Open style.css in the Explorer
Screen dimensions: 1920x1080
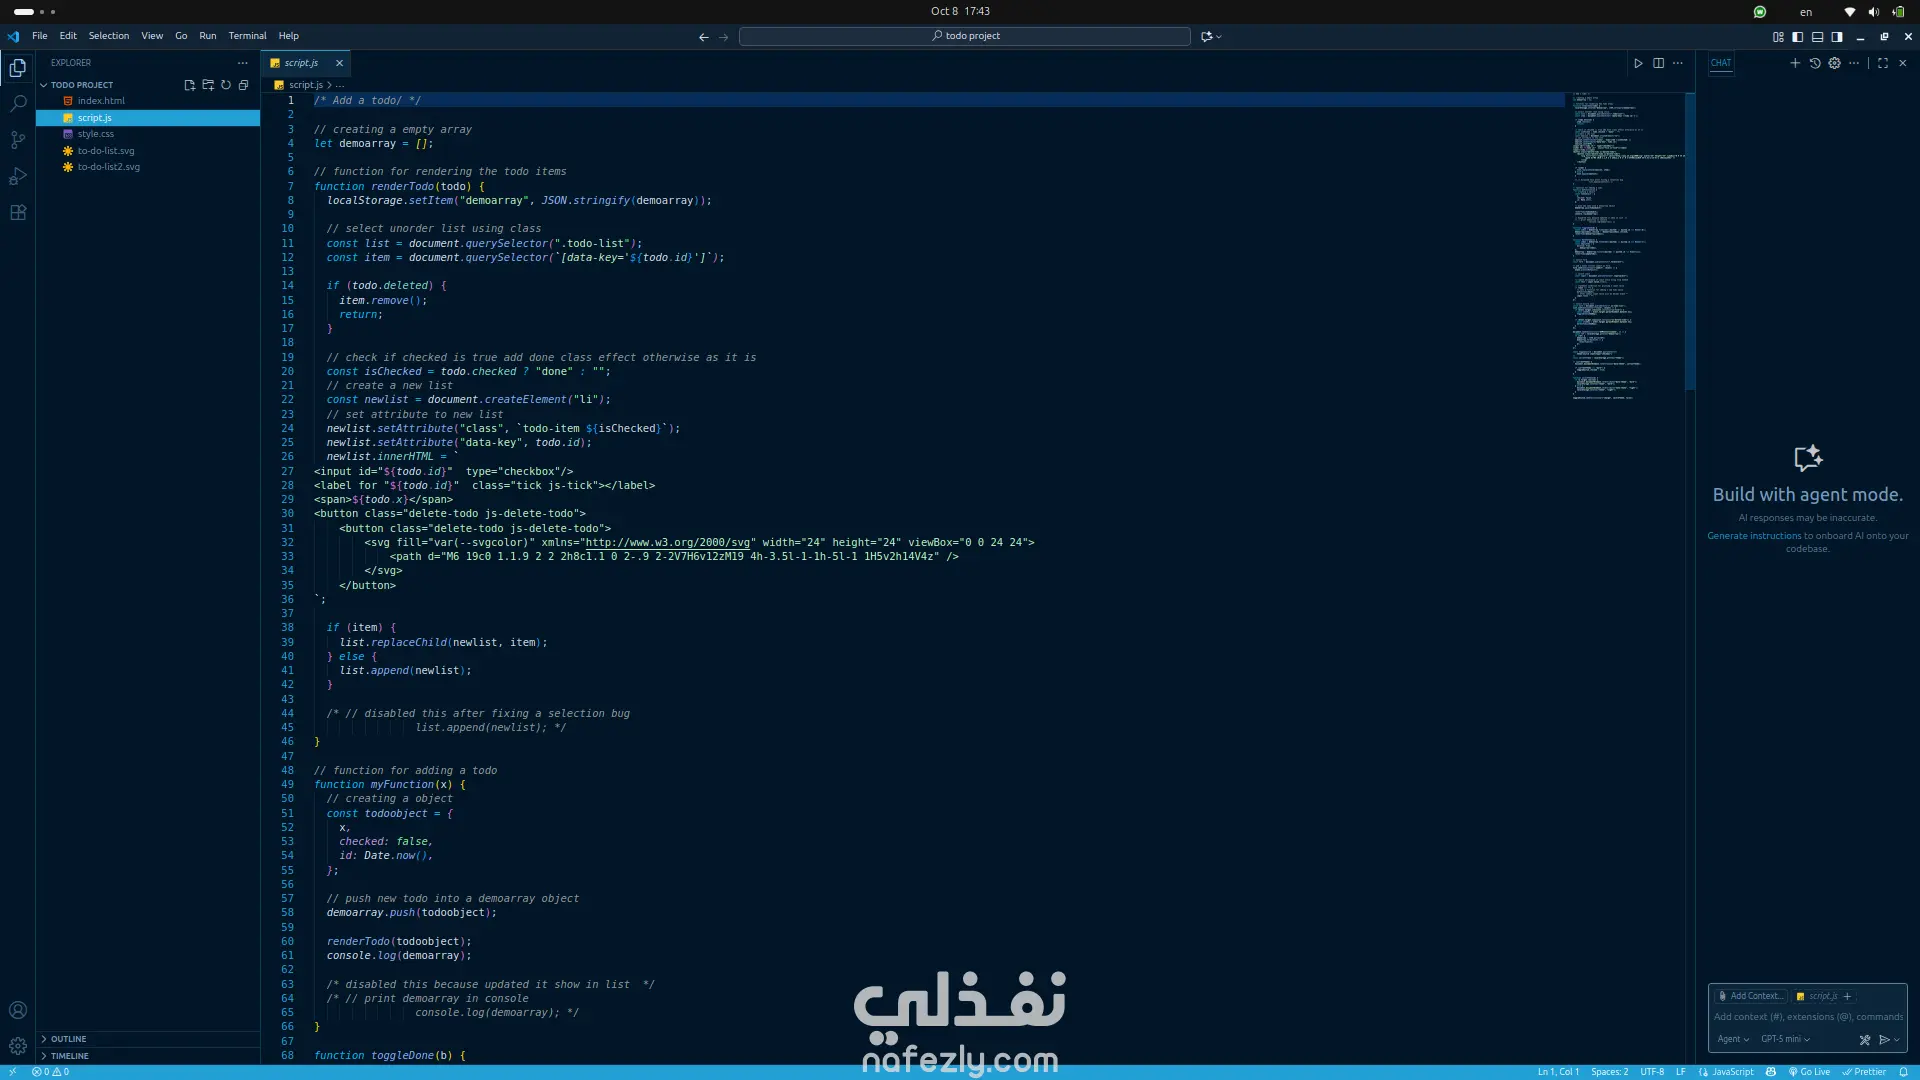(96, 134)
